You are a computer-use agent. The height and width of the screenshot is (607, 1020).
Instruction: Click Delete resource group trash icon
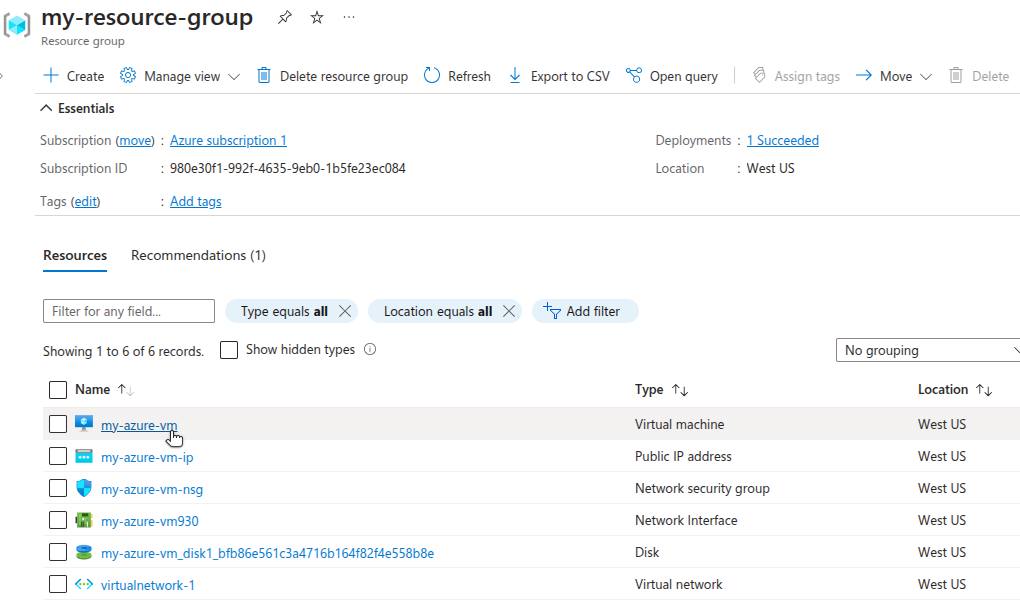[x=263, y=75]
